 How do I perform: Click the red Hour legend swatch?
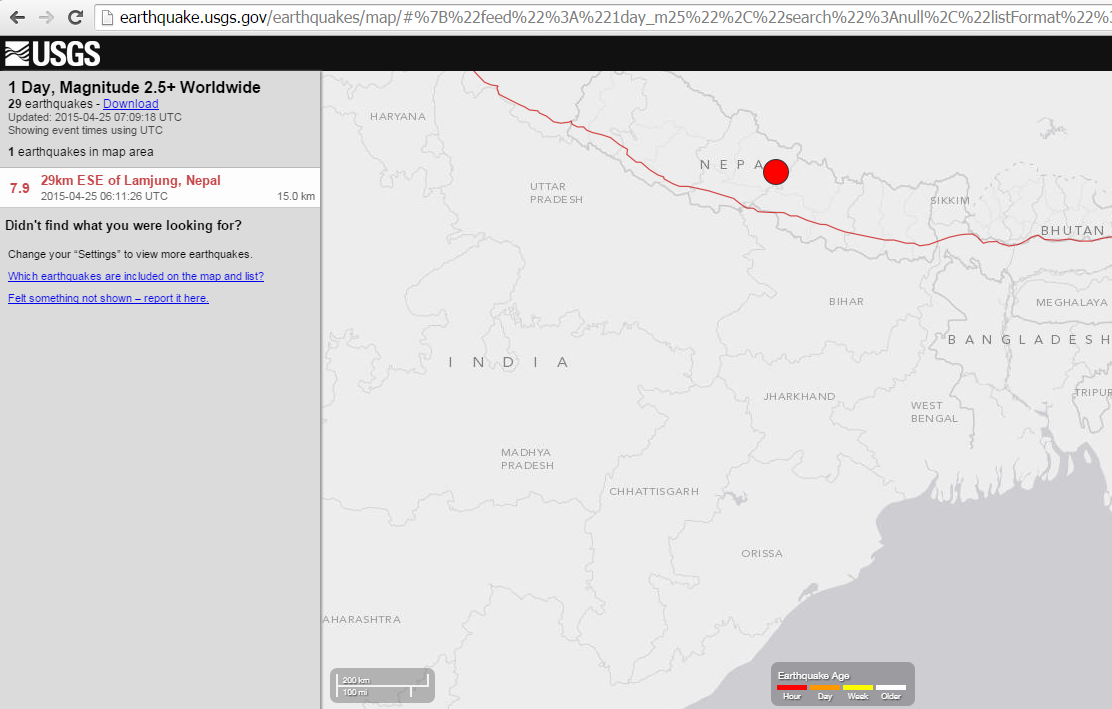click(792, 687)
